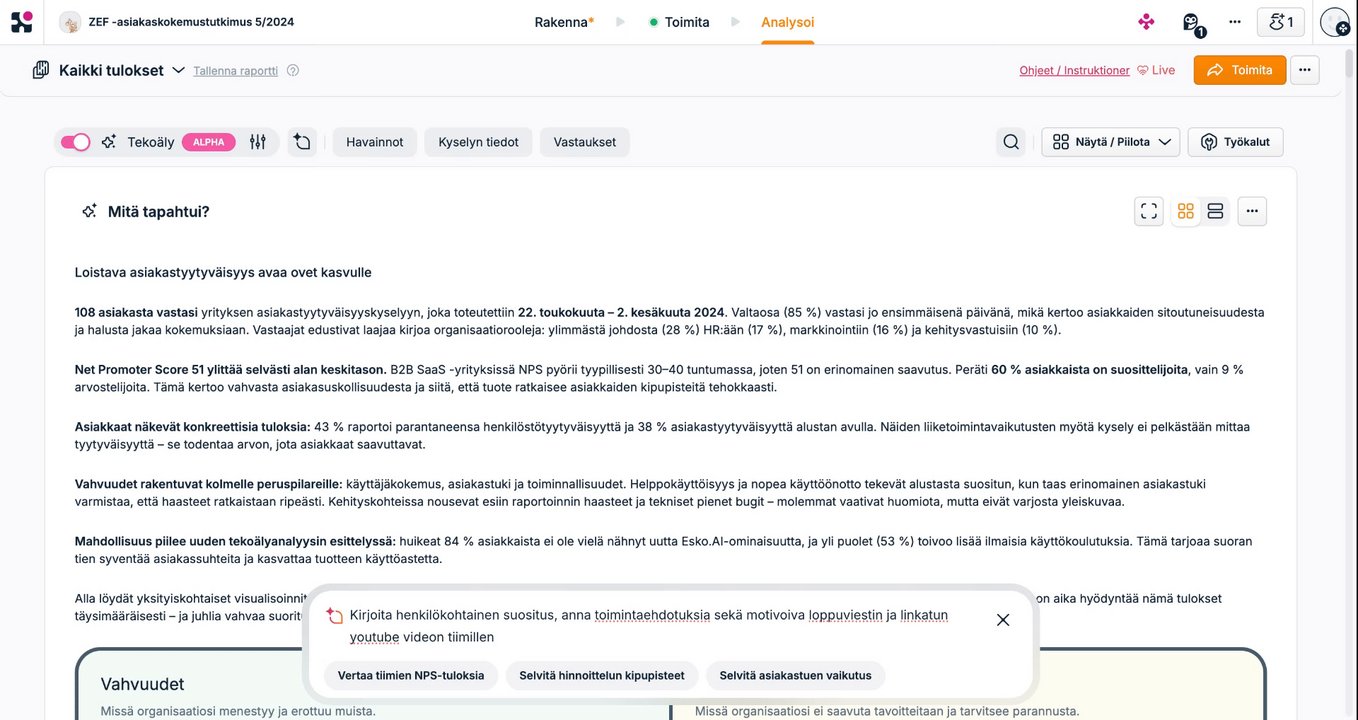This screenshot has height=720, width=1358.
Task: Open Ohjeet / Instruktioner link
Action: 1074,70
